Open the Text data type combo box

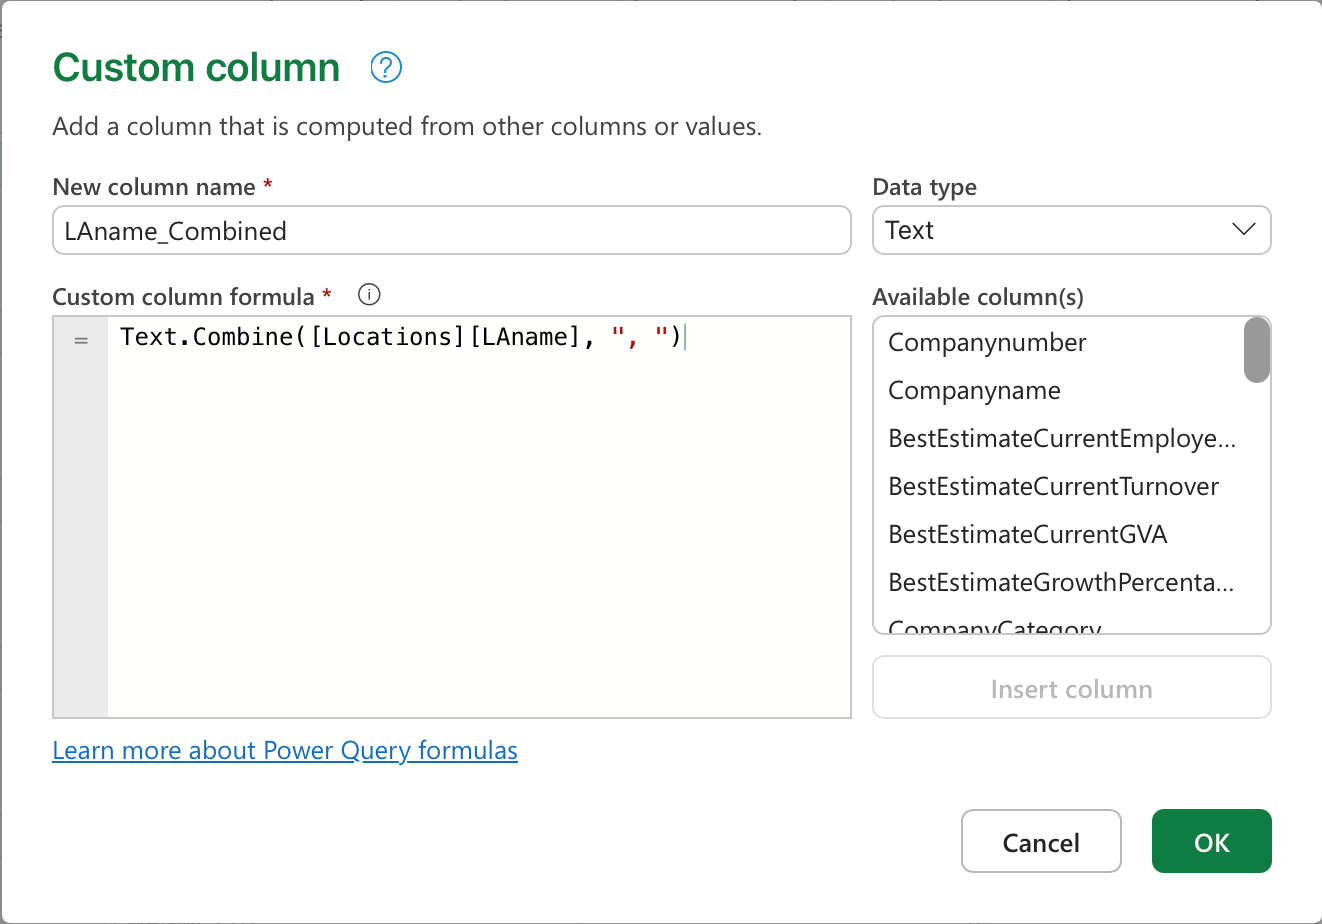[x=1071, y=230]
